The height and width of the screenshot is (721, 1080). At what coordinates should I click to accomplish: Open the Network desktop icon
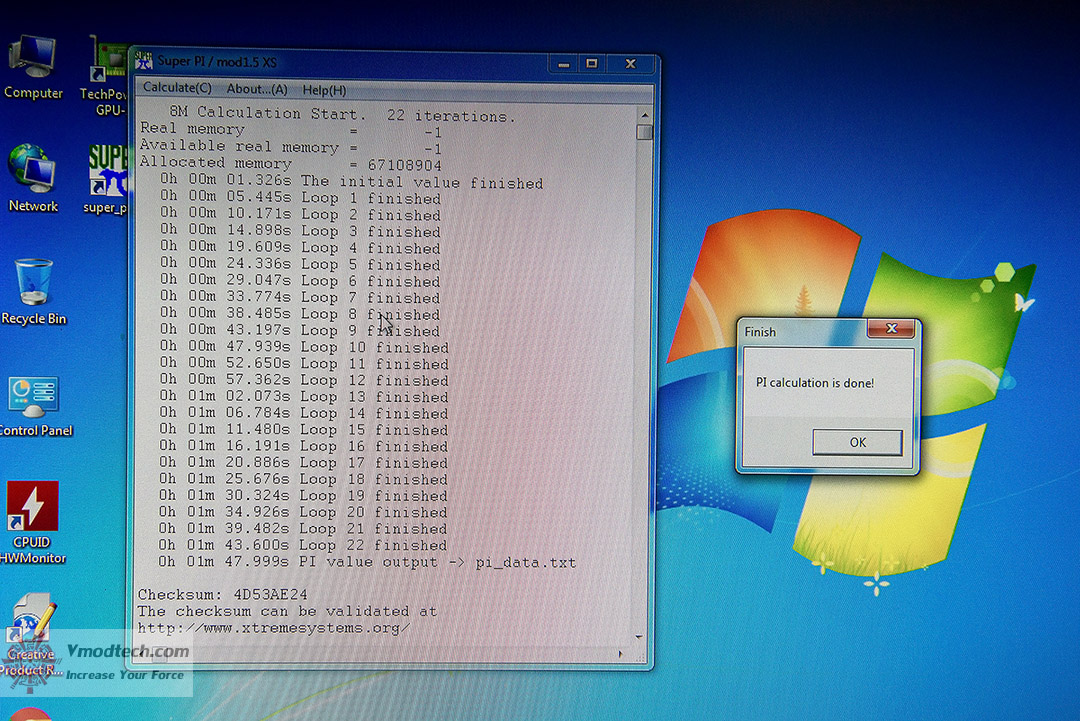(32, 178)
